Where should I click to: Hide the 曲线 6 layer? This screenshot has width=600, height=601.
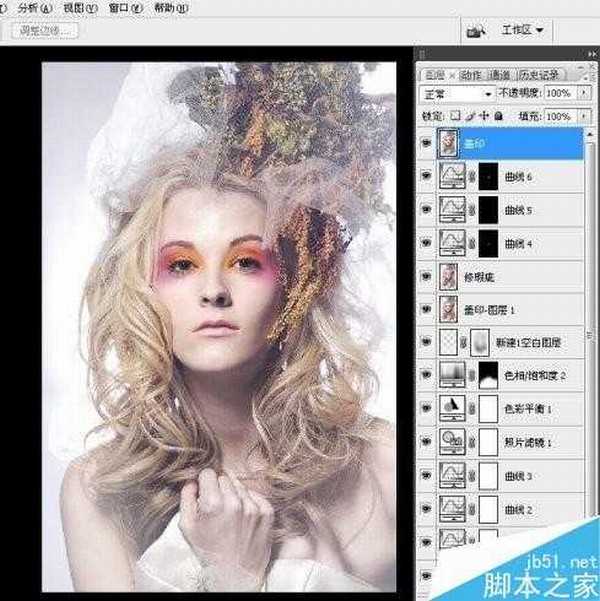coord(428,180)
